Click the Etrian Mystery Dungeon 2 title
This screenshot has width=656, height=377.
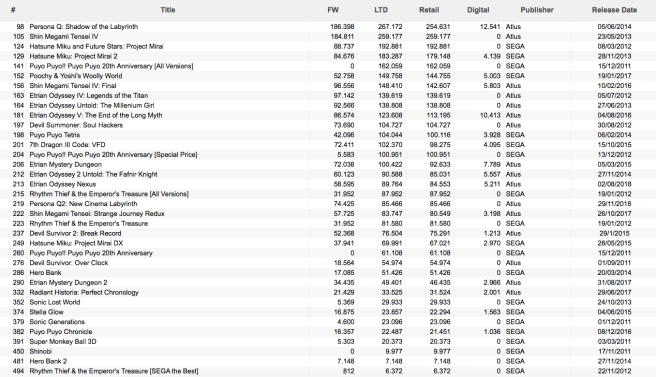click(68, 282)
